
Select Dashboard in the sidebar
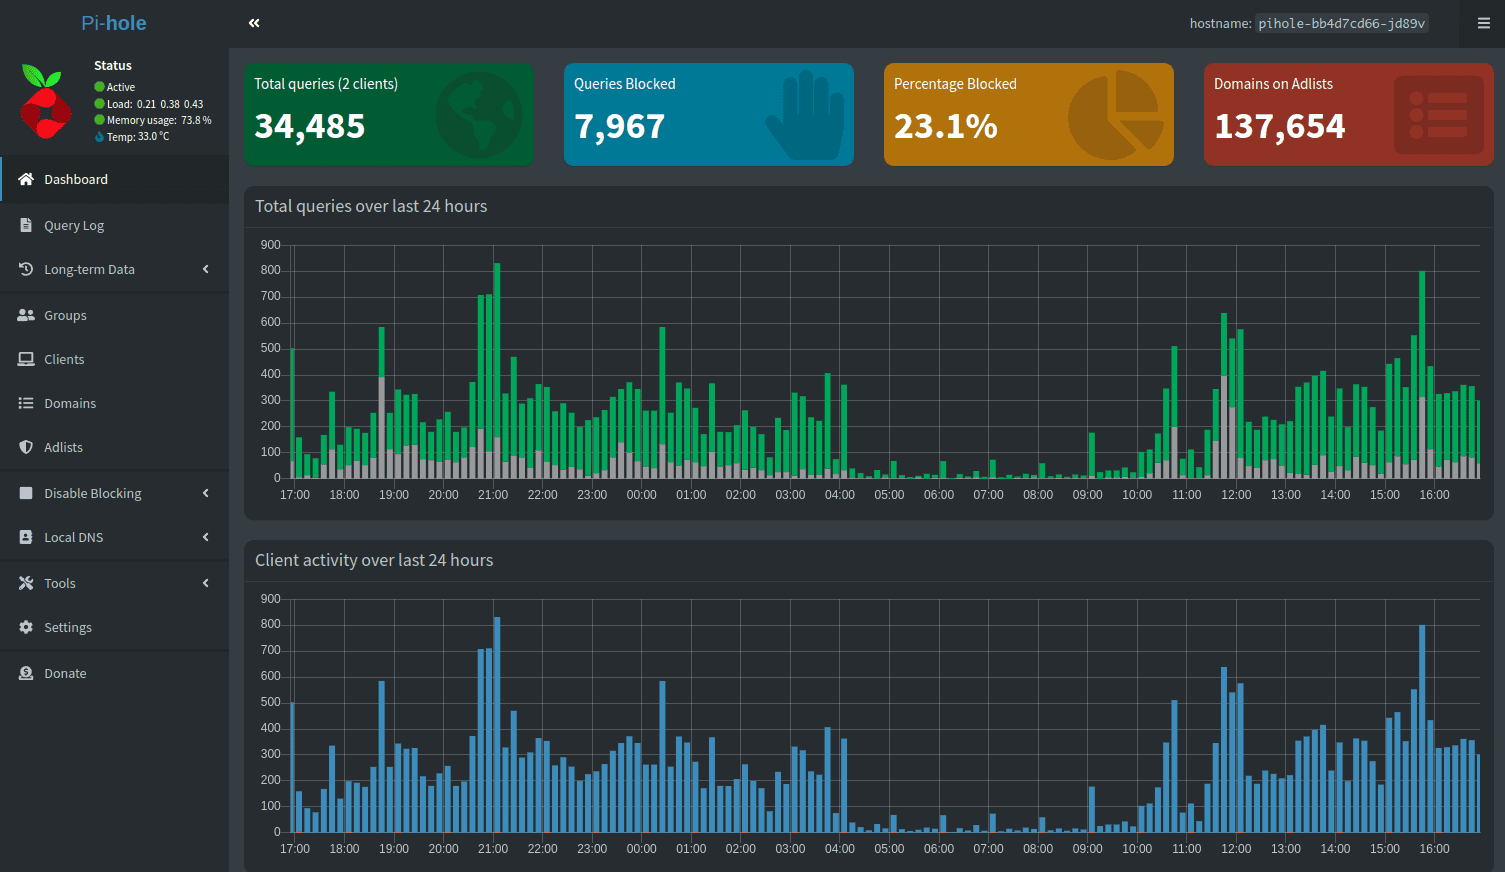(76, 179)
